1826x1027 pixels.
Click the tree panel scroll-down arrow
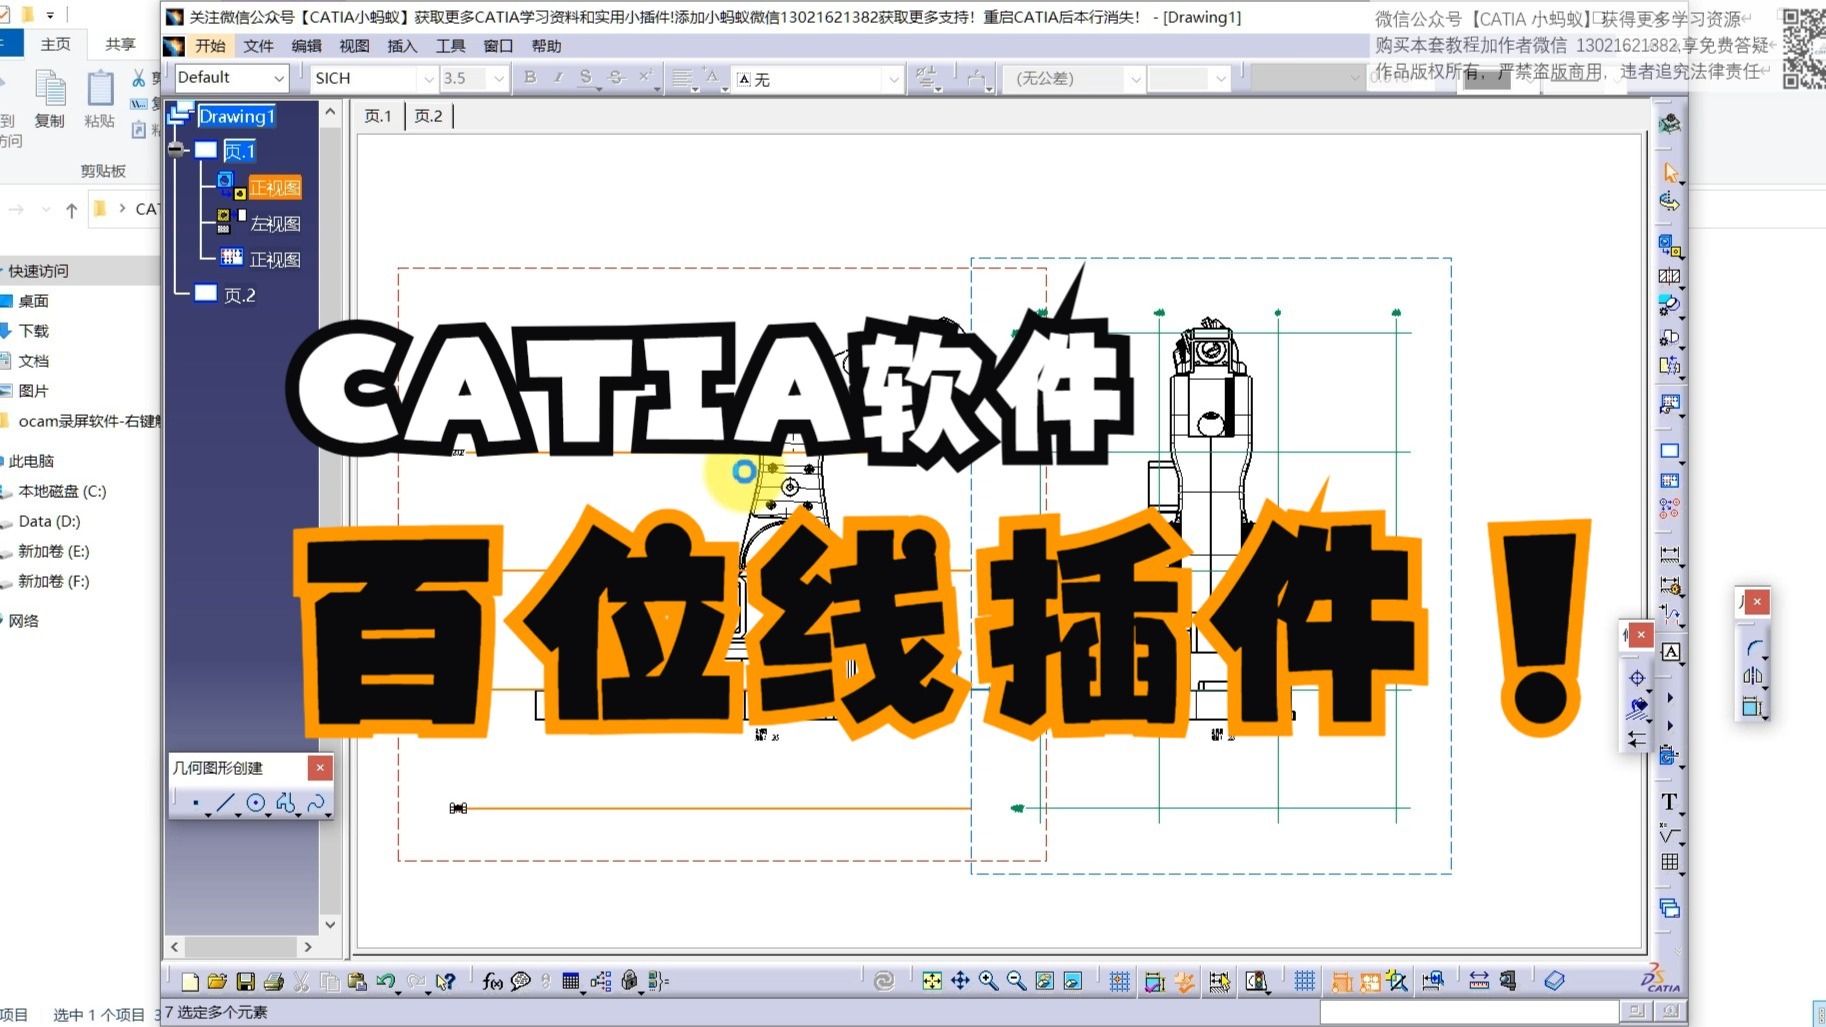[331, 925]
